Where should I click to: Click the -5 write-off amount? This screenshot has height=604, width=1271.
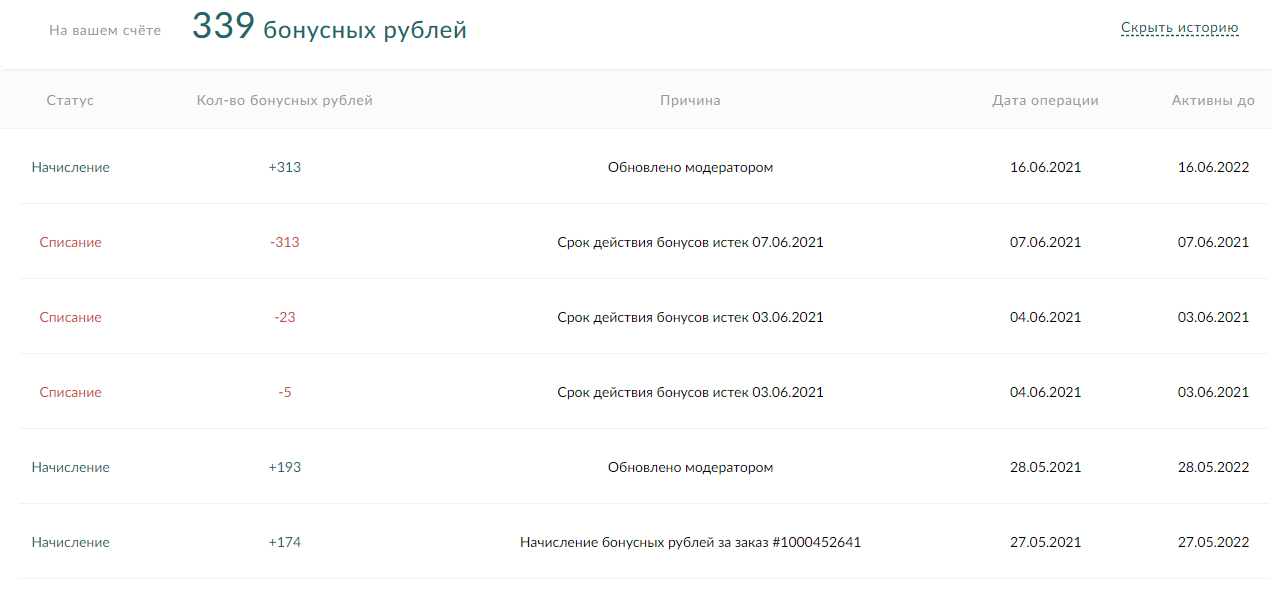pyautogui.click(x=285, y=392)
